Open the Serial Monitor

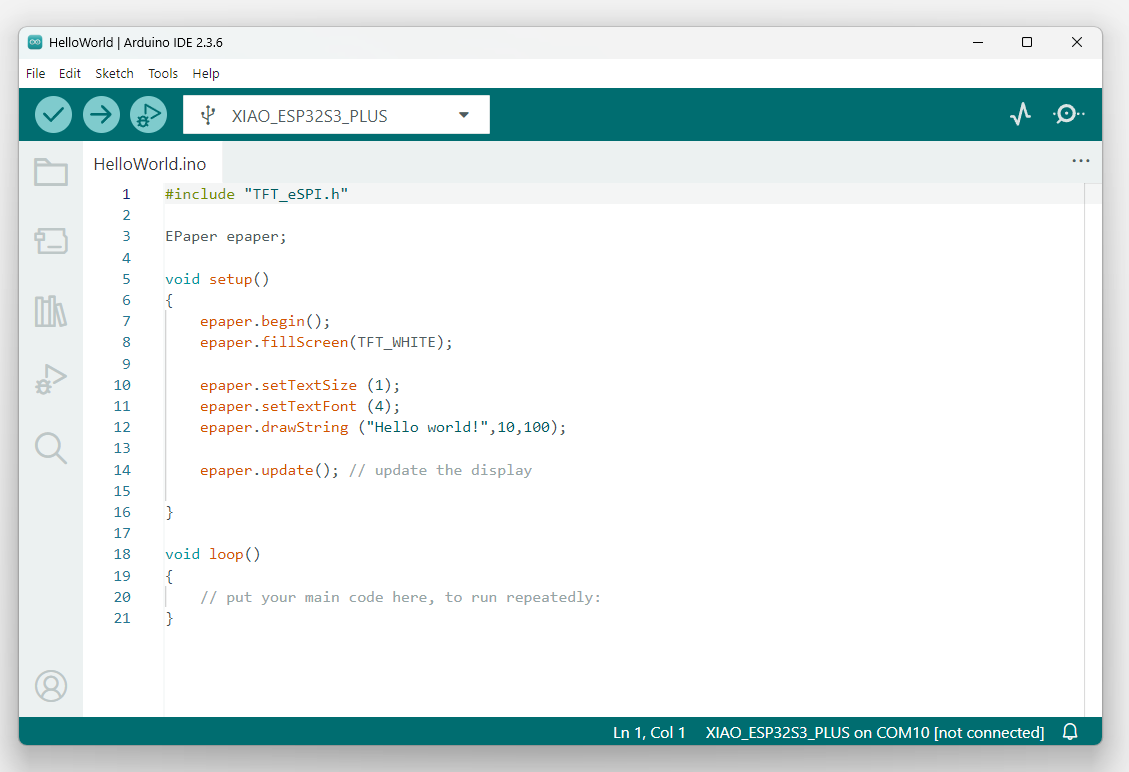pos(1068,115)
